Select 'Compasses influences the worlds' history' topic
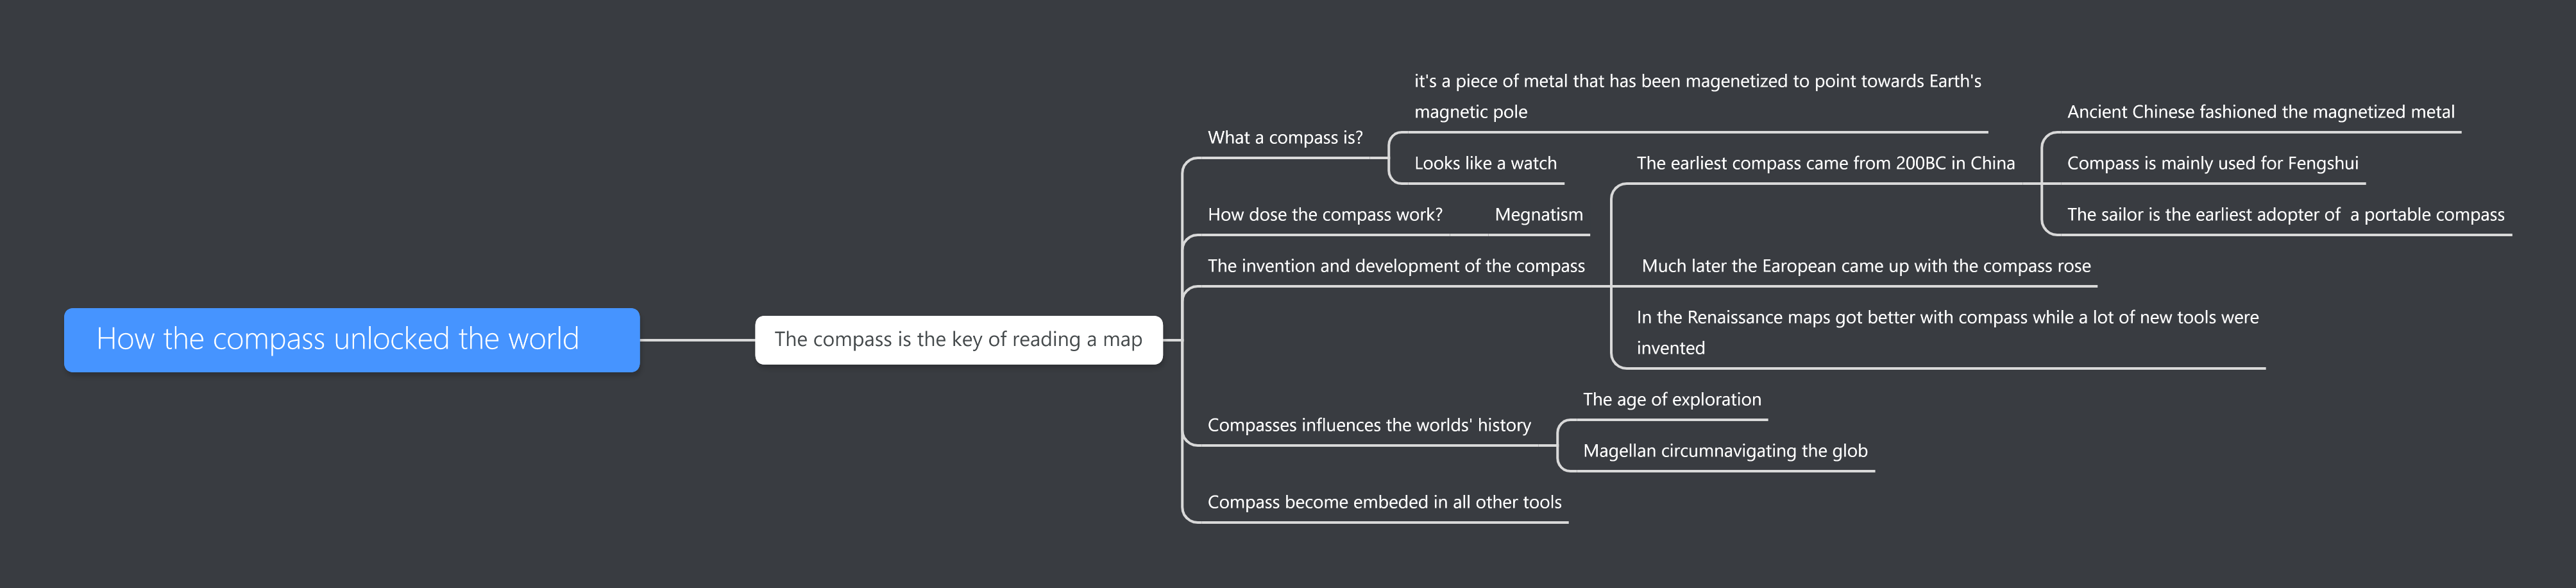Image resolution: width=2576 pixels, height=588 pixels. 1368,425
